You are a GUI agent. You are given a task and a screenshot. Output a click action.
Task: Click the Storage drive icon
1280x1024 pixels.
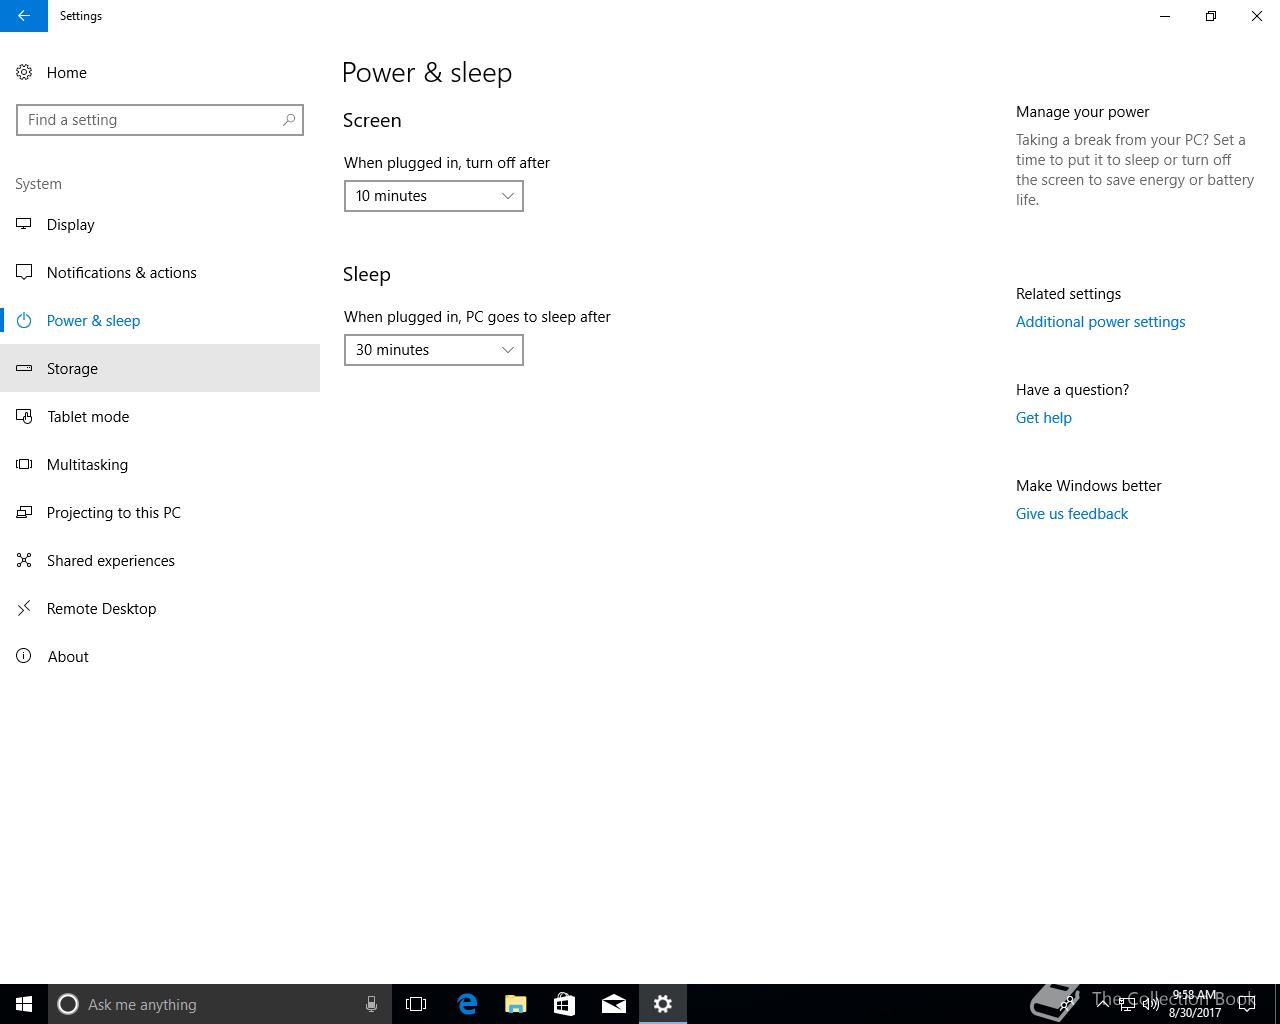[x=24, y=368]
